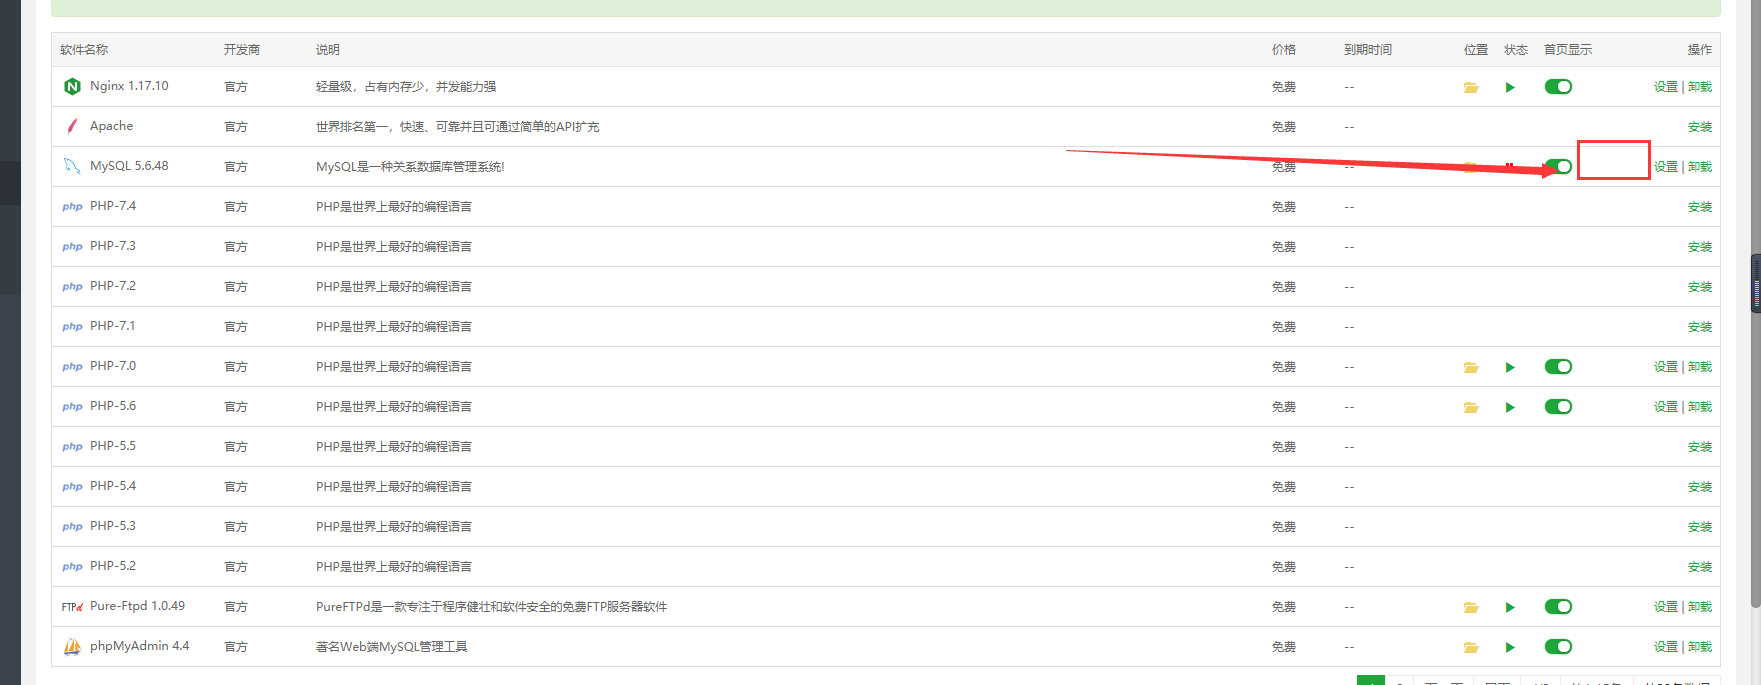The width and height of the screenshot is (1761, 685).
Task: Select the PHP-5.6 software name
Action: [x=113, y=406]
